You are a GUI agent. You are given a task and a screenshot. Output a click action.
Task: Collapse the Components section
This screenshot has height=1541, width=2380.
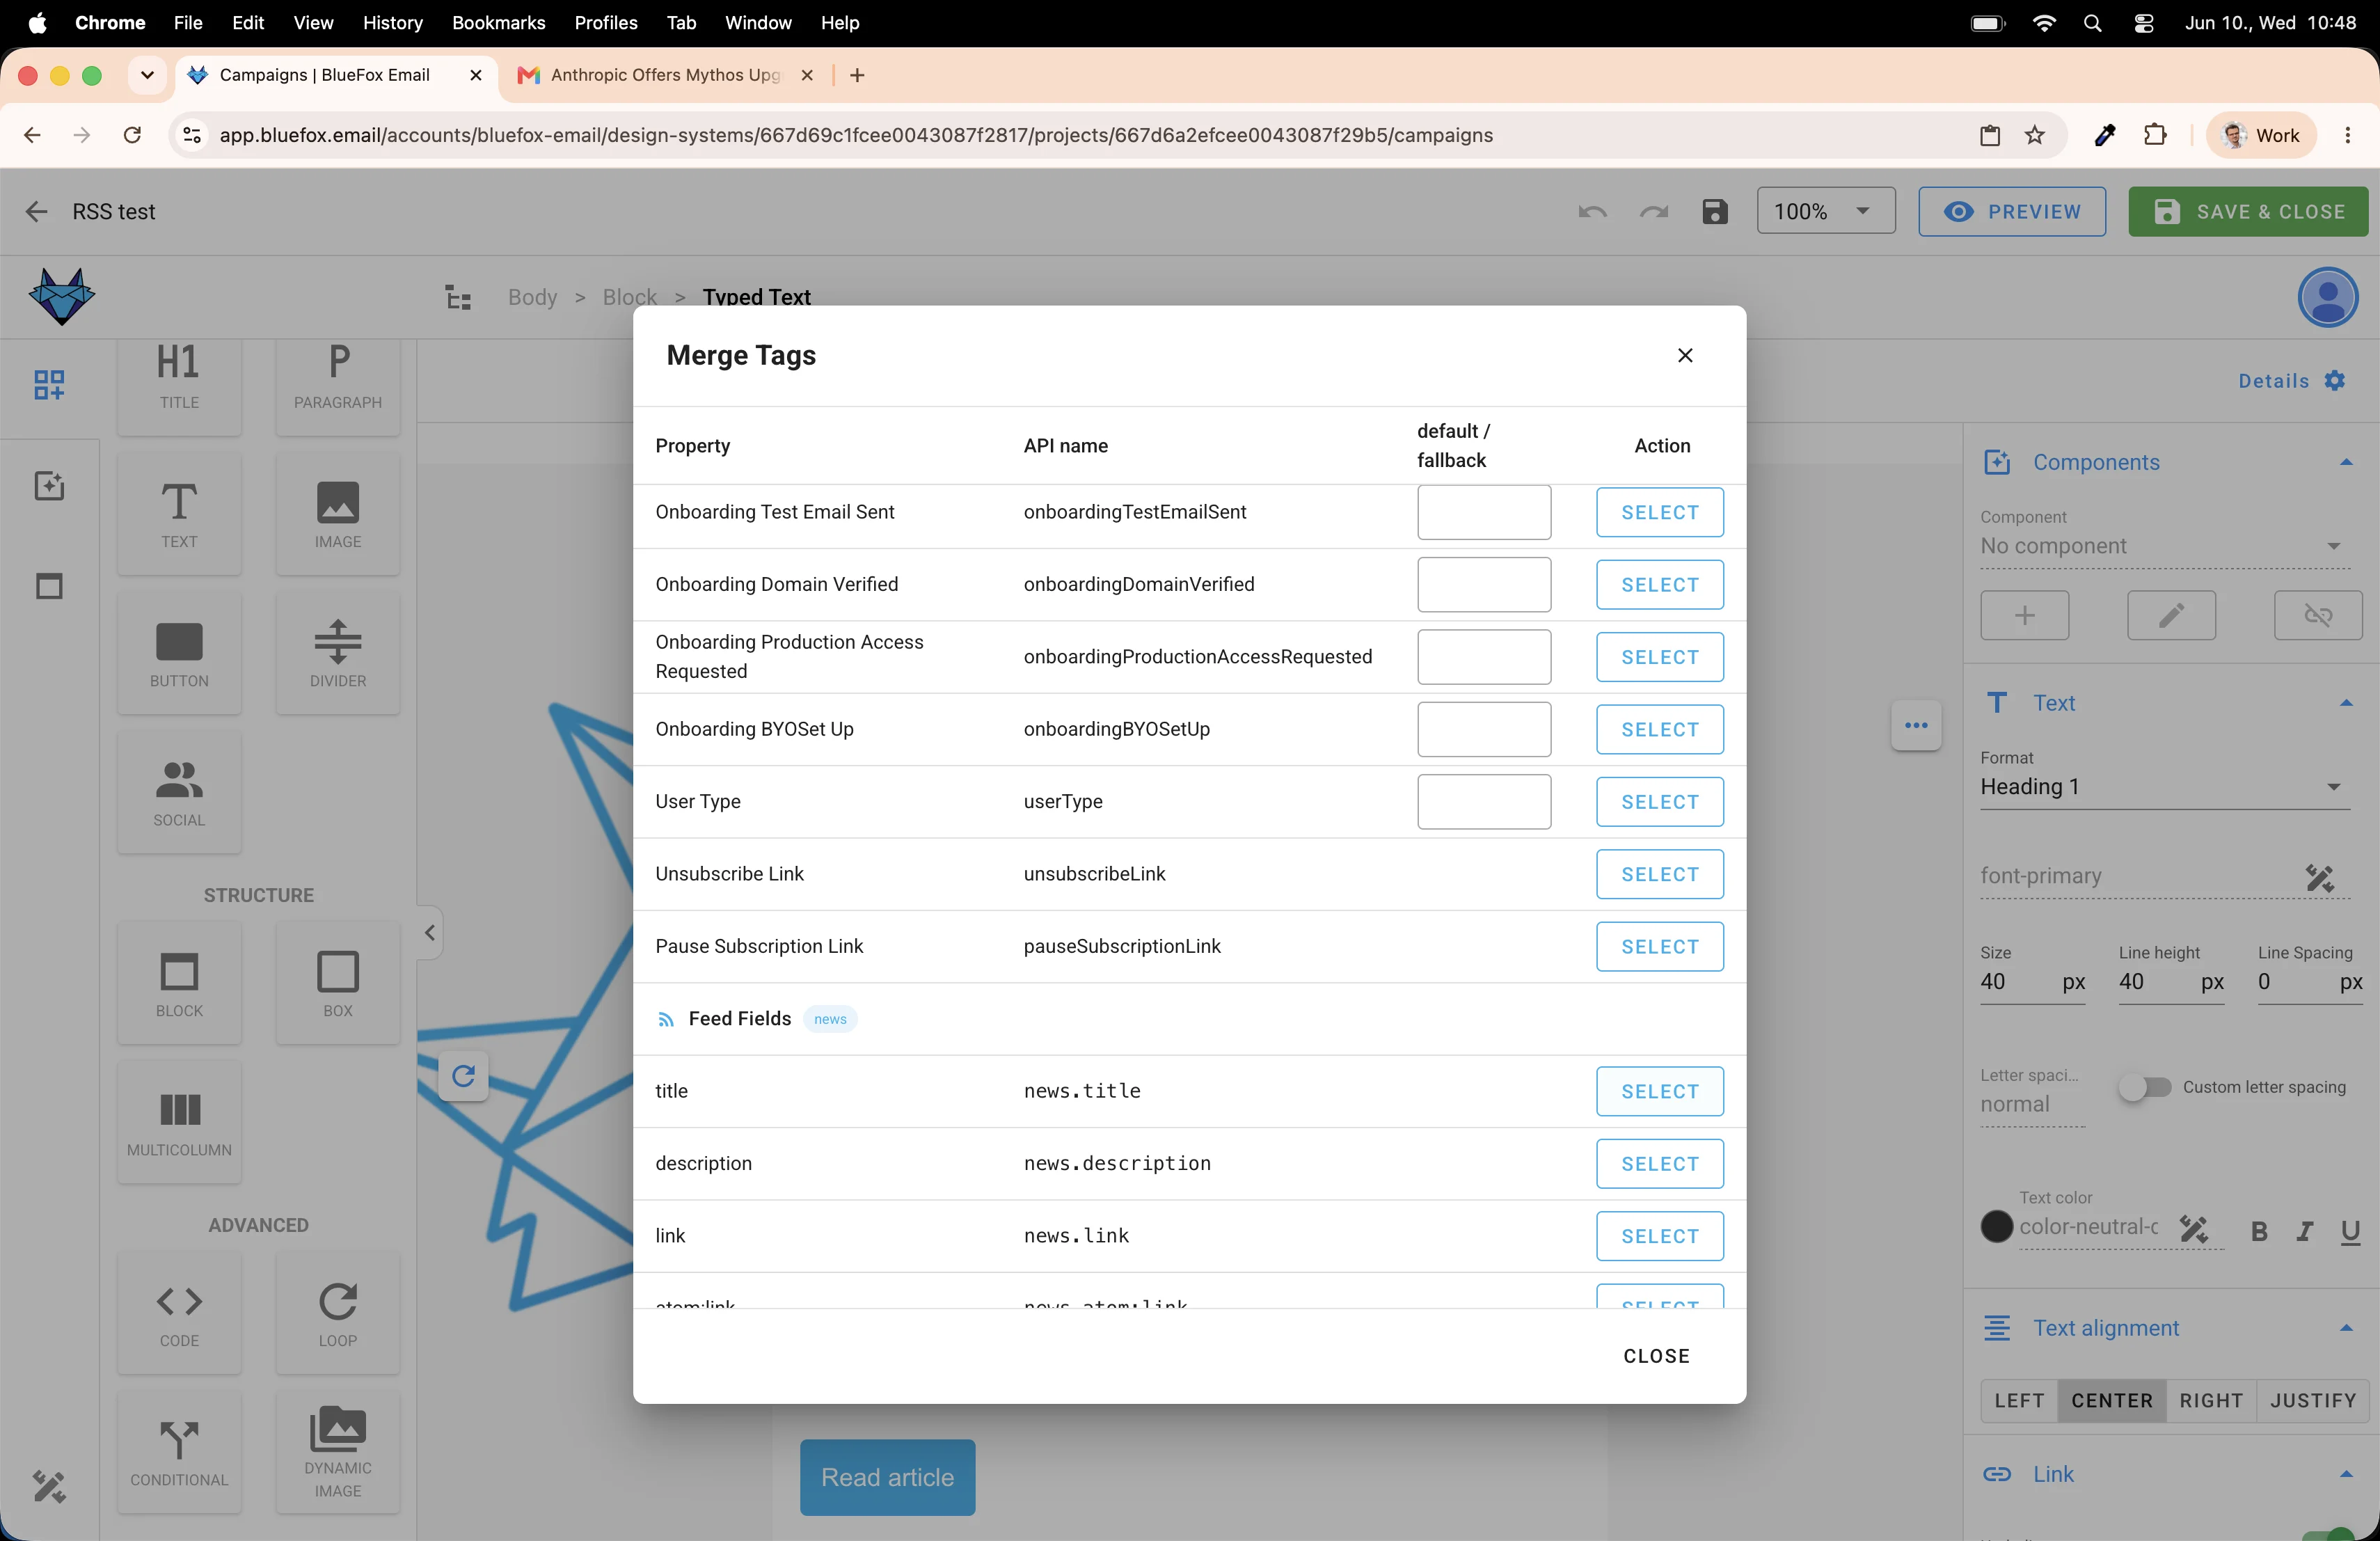pos(2345,462)
